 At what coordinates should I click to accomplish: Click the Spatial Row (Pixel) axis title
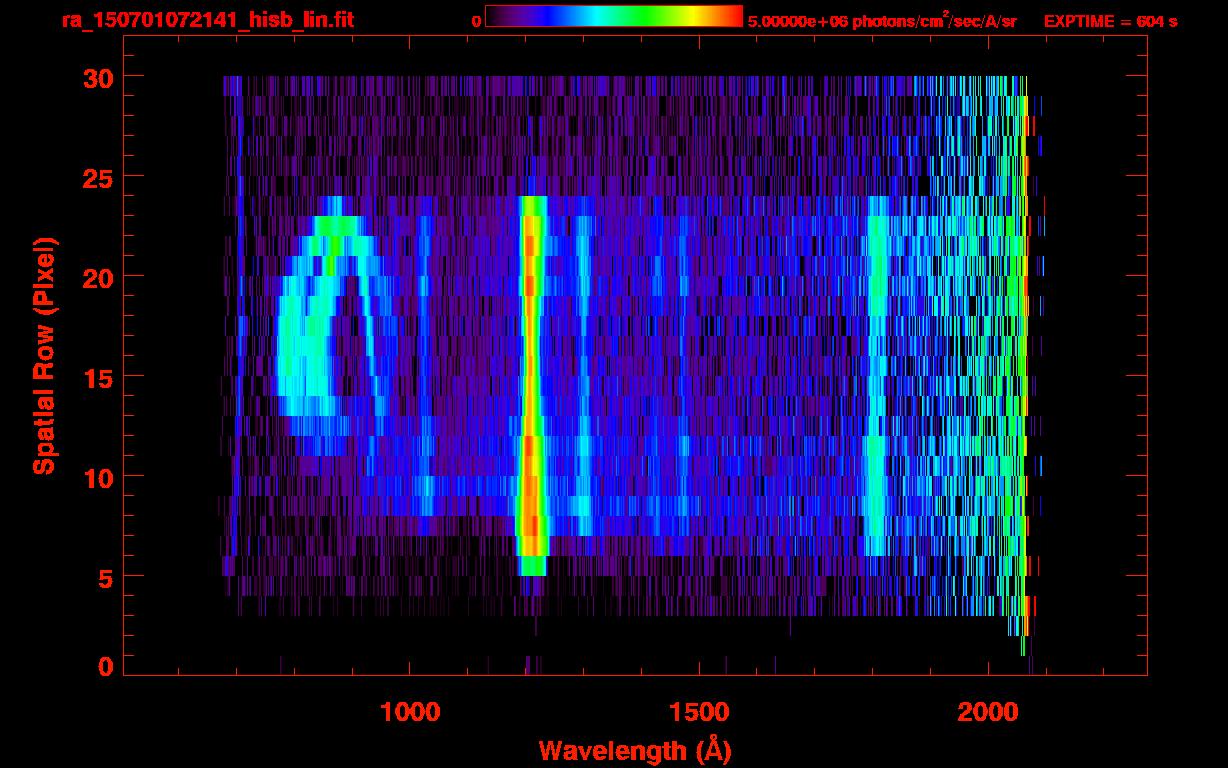(x=44, y=355)
